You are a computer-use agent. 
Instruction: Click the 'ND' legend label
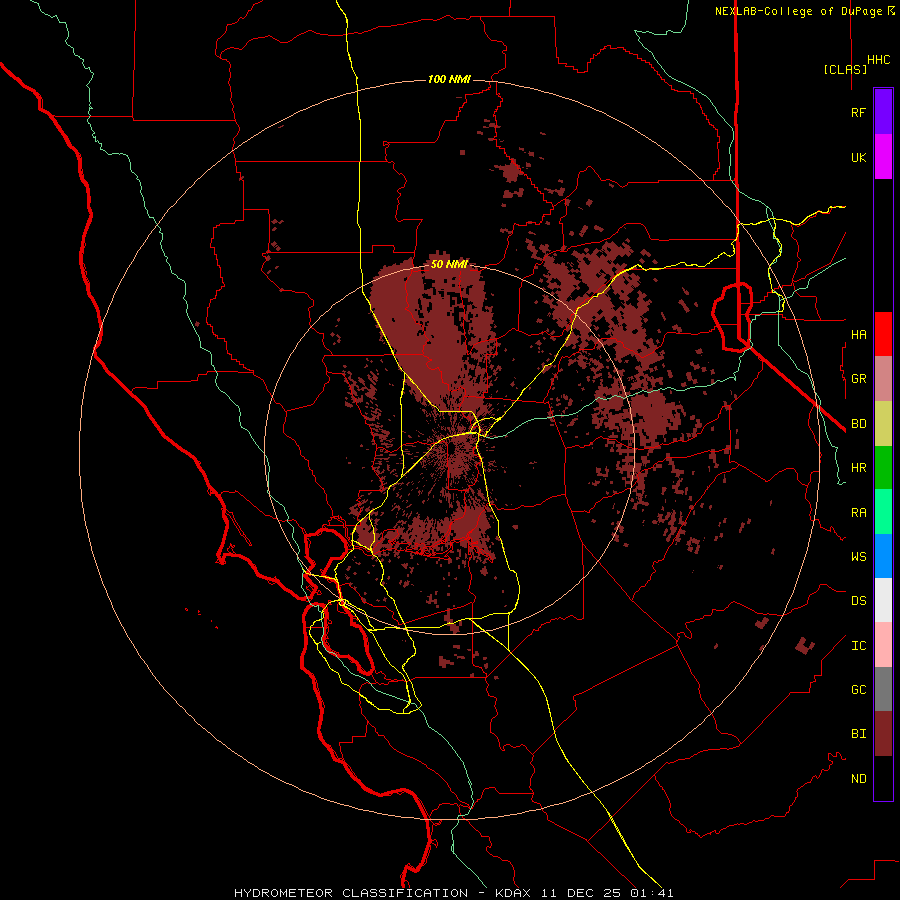point(858,779)
